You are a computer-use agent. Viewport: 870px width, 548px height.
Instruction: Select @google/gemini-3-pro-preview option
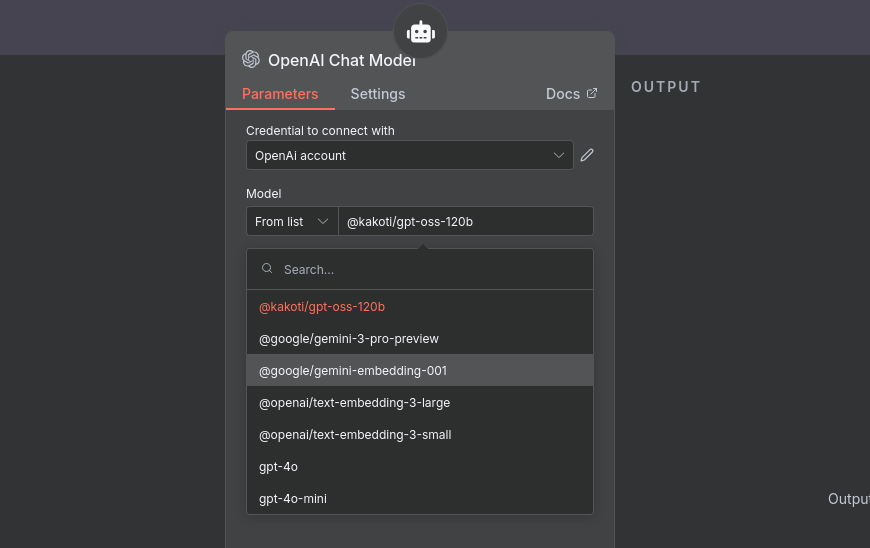coord(348,338)
